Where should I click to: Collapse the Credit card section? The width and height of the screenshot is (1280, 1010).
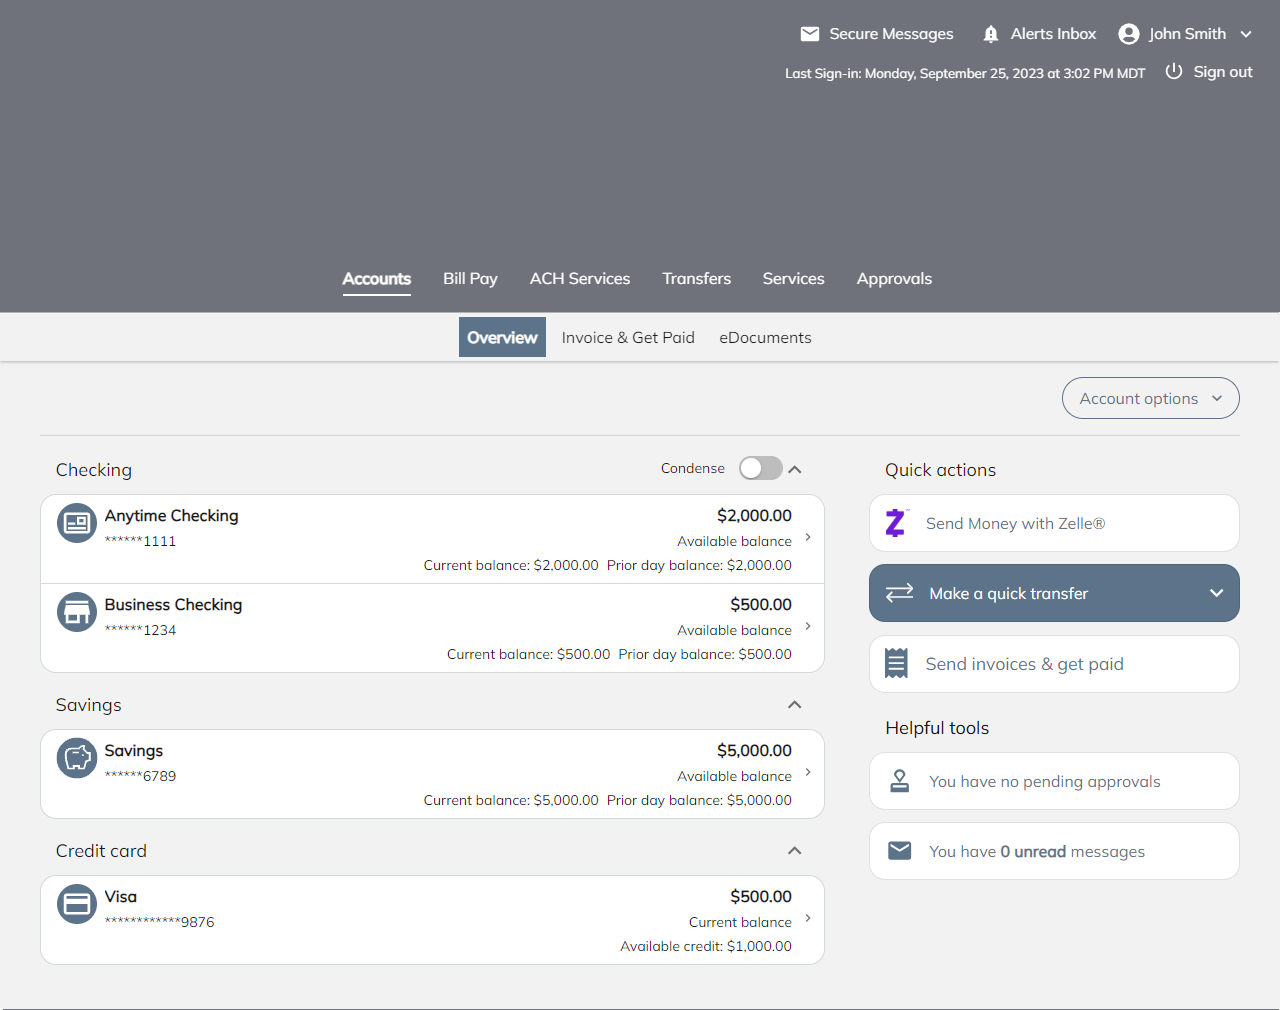[795, 851]
